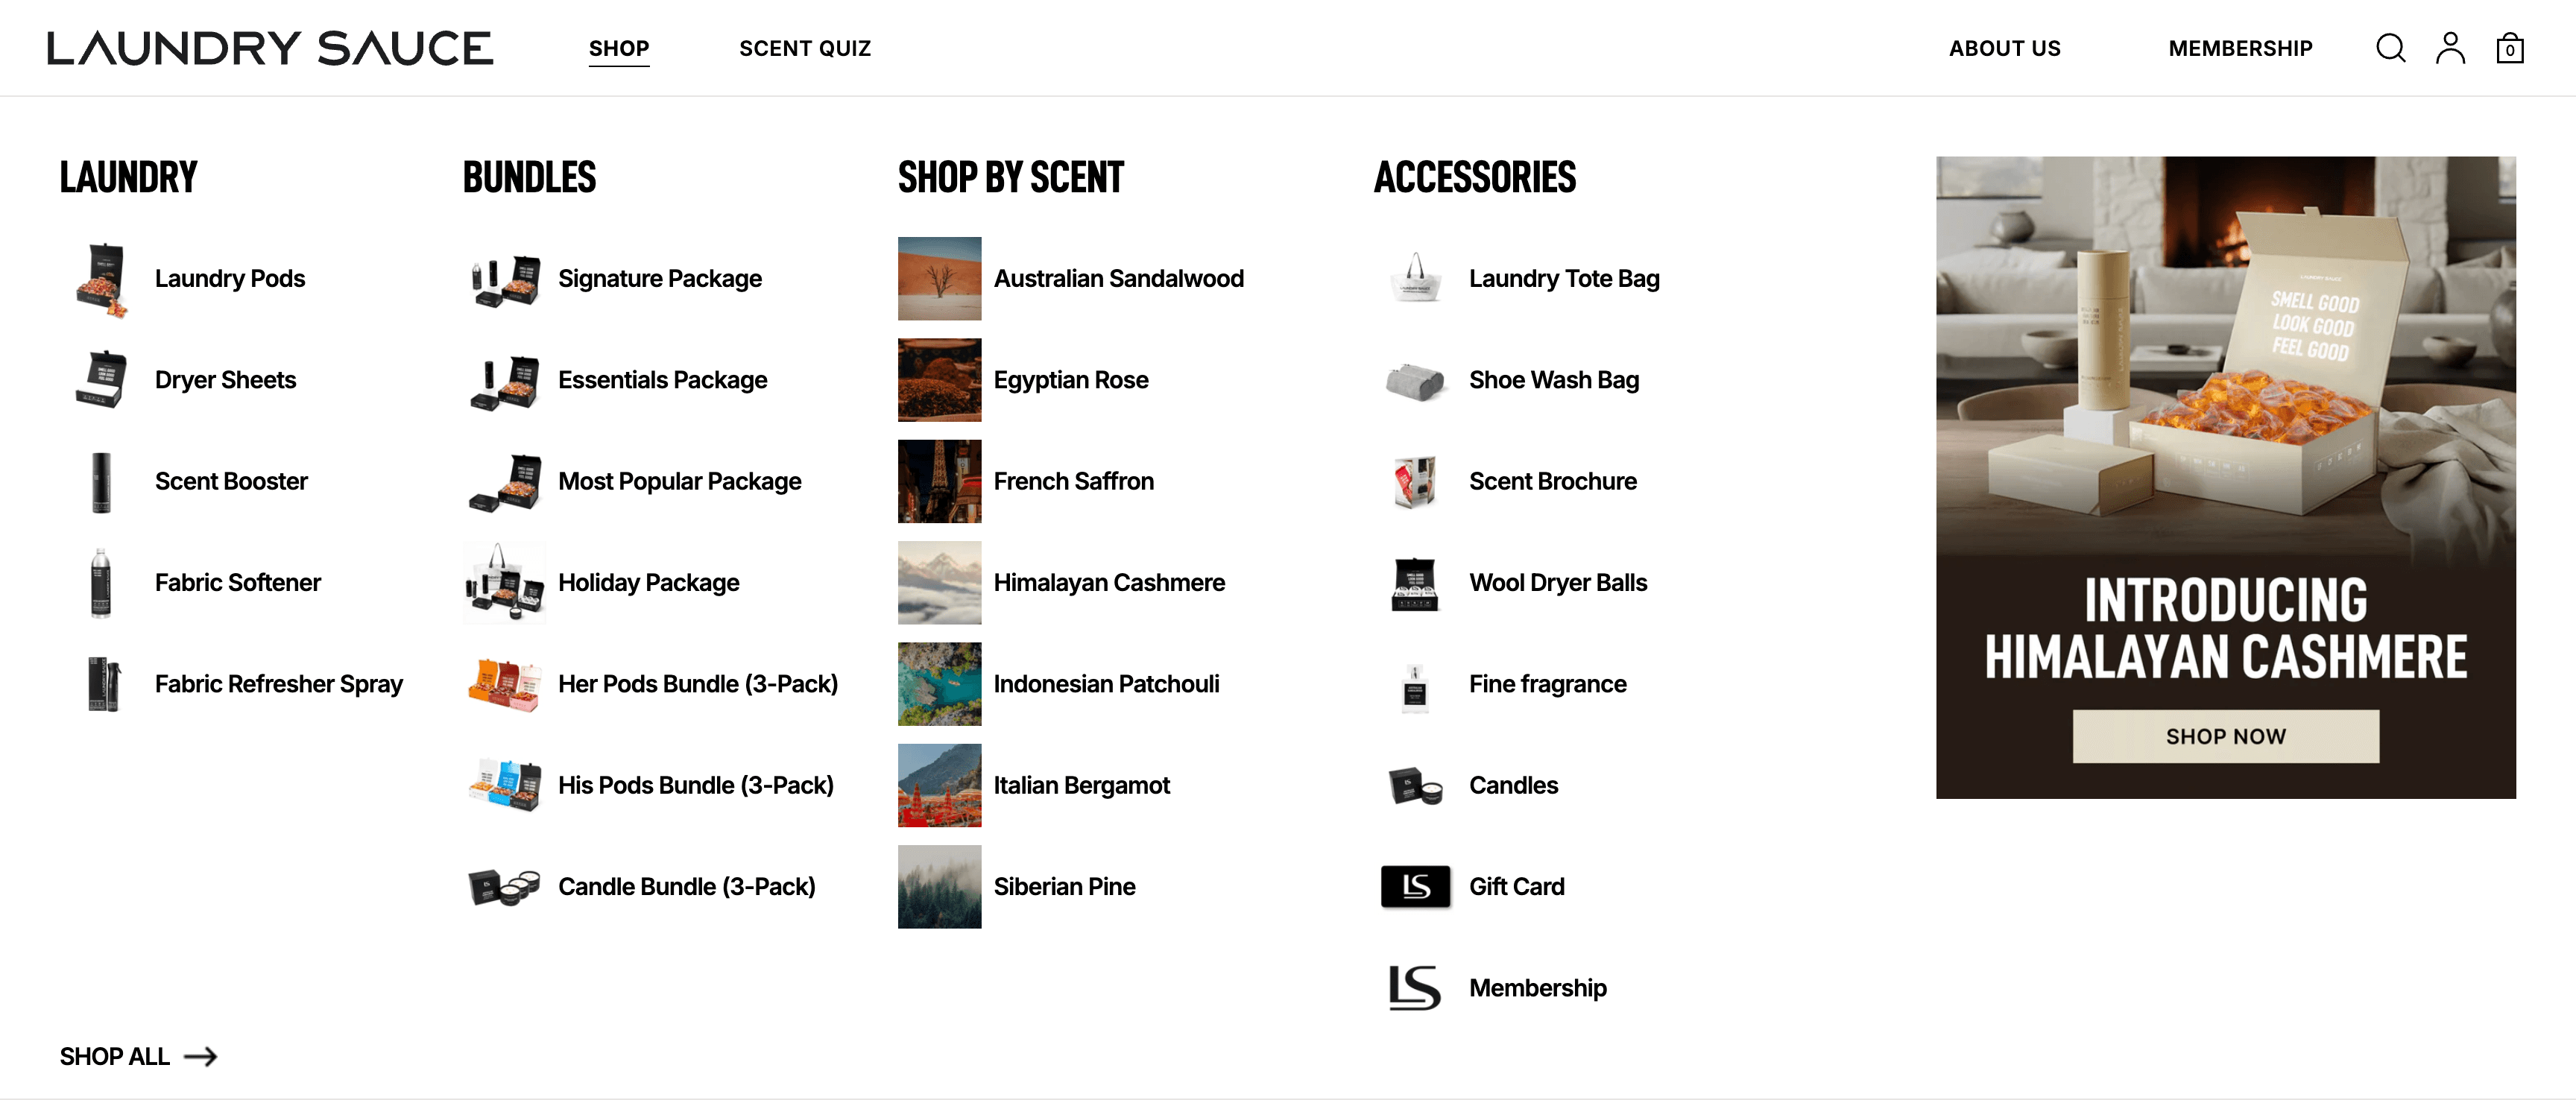
Task: Choose Her Pods Bundle (3-Pack)
Action: click(697, 684)
